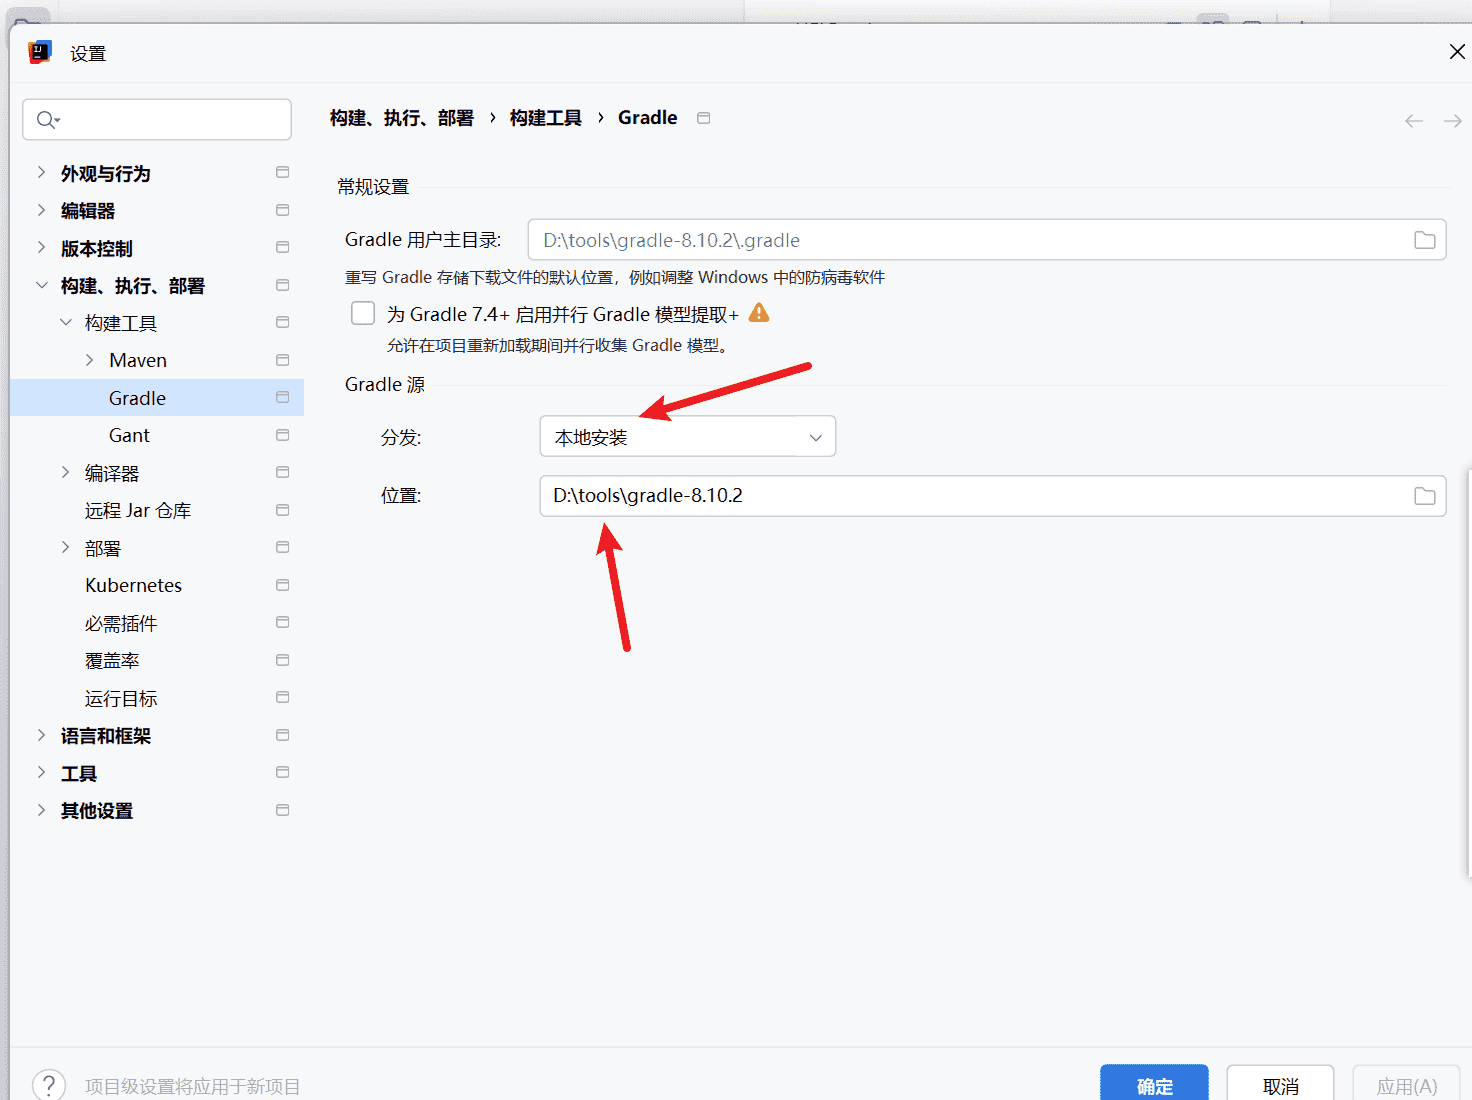Image resolution: width=1472 pixels, height=1100 pixels.
Task: Click the folder icon in Gradle 用户主目录 field
Action: point(1424,240)
